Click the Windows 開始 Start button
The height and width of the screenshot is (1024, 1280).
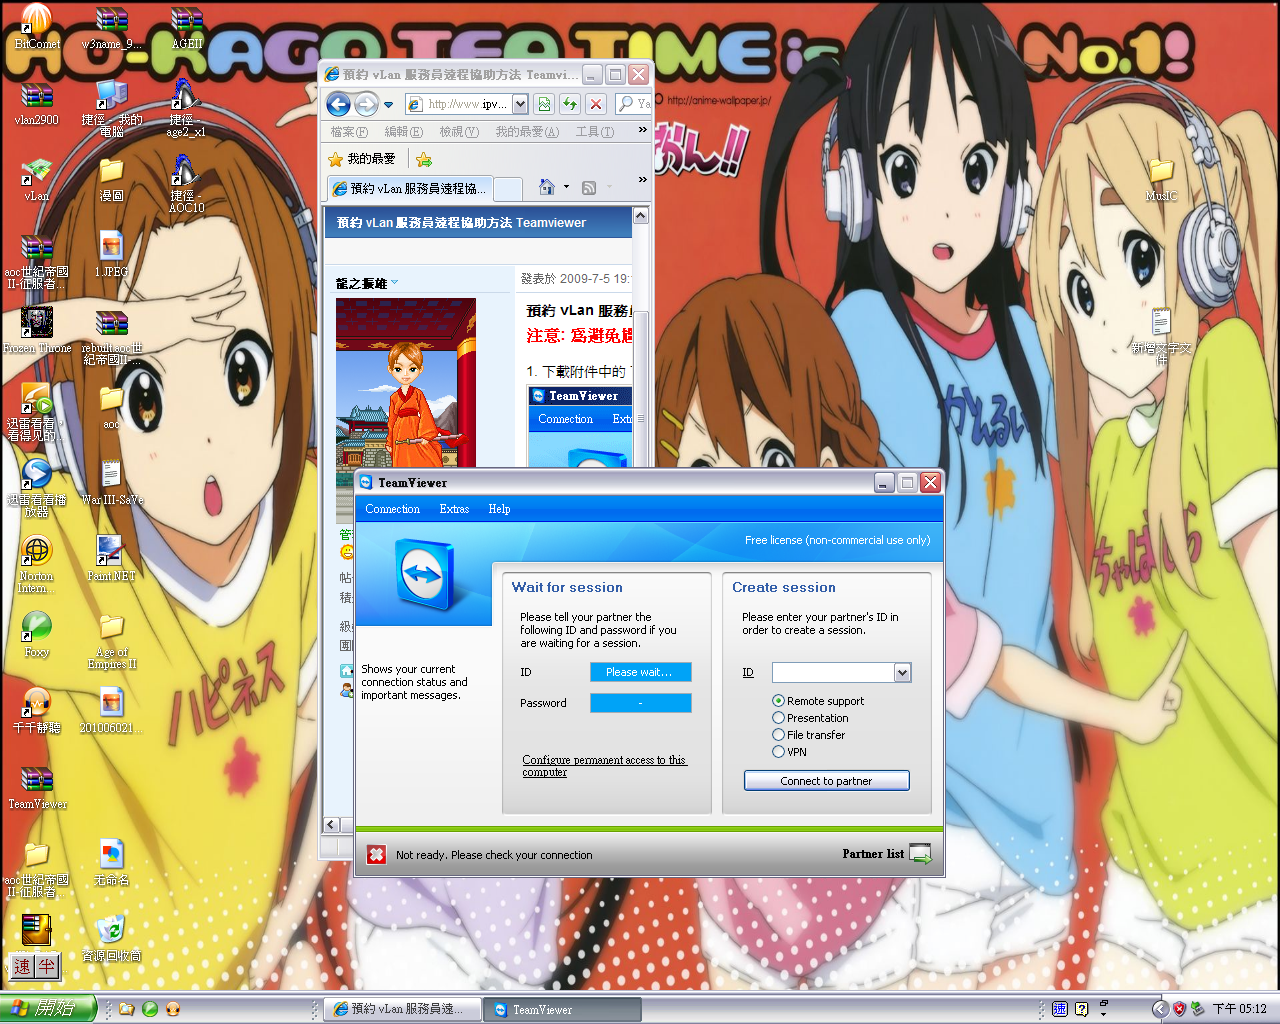(x=48, y=1009)
